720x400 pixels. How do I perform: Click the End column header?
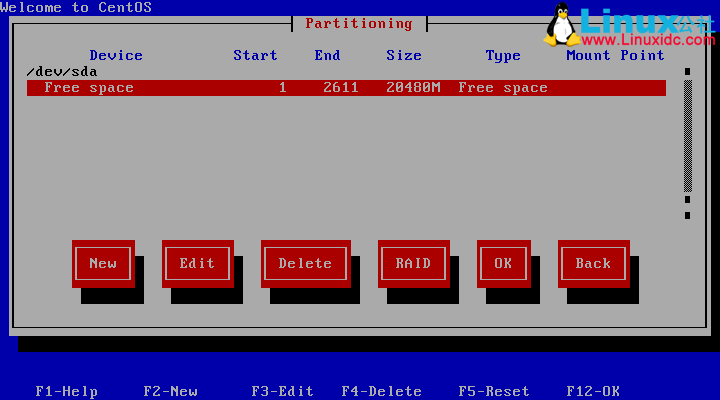327,56
